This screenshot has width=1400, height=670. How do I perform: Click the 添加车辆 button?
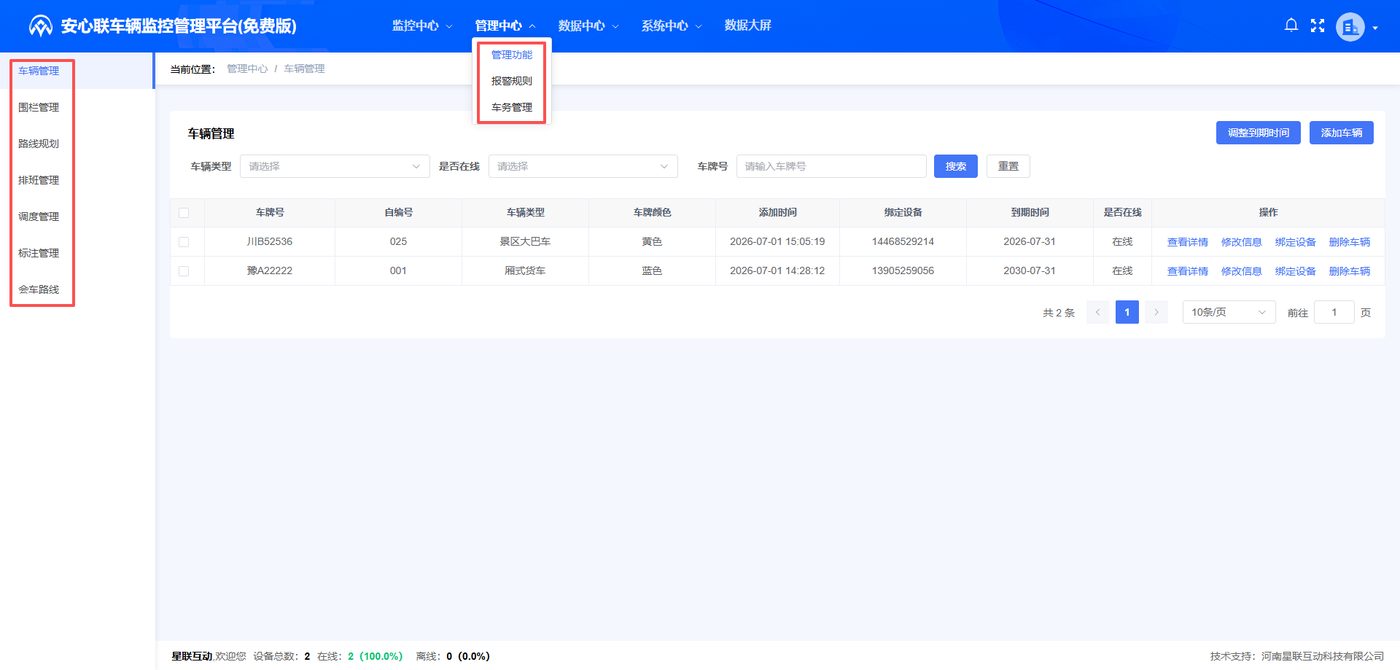point(1341,133)
